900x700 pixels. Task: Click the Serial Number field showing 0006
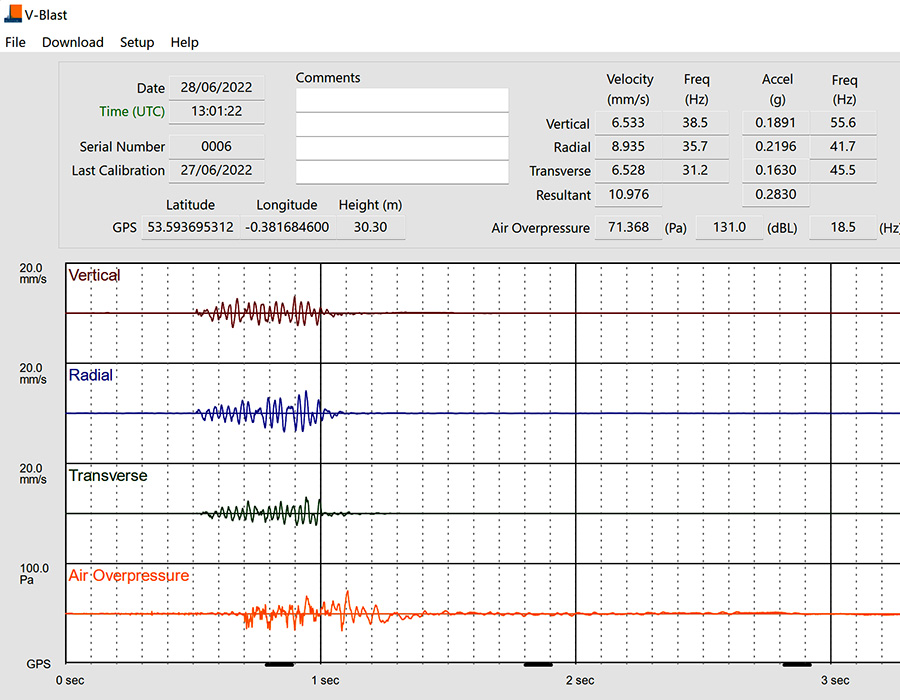point(217,146)
